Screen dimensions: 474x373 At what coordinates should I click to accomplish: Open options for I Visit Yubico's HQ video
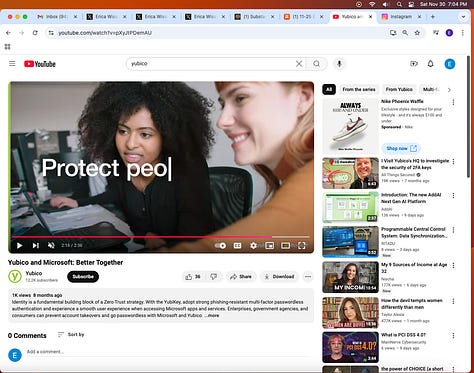click(x=453, y=162)
